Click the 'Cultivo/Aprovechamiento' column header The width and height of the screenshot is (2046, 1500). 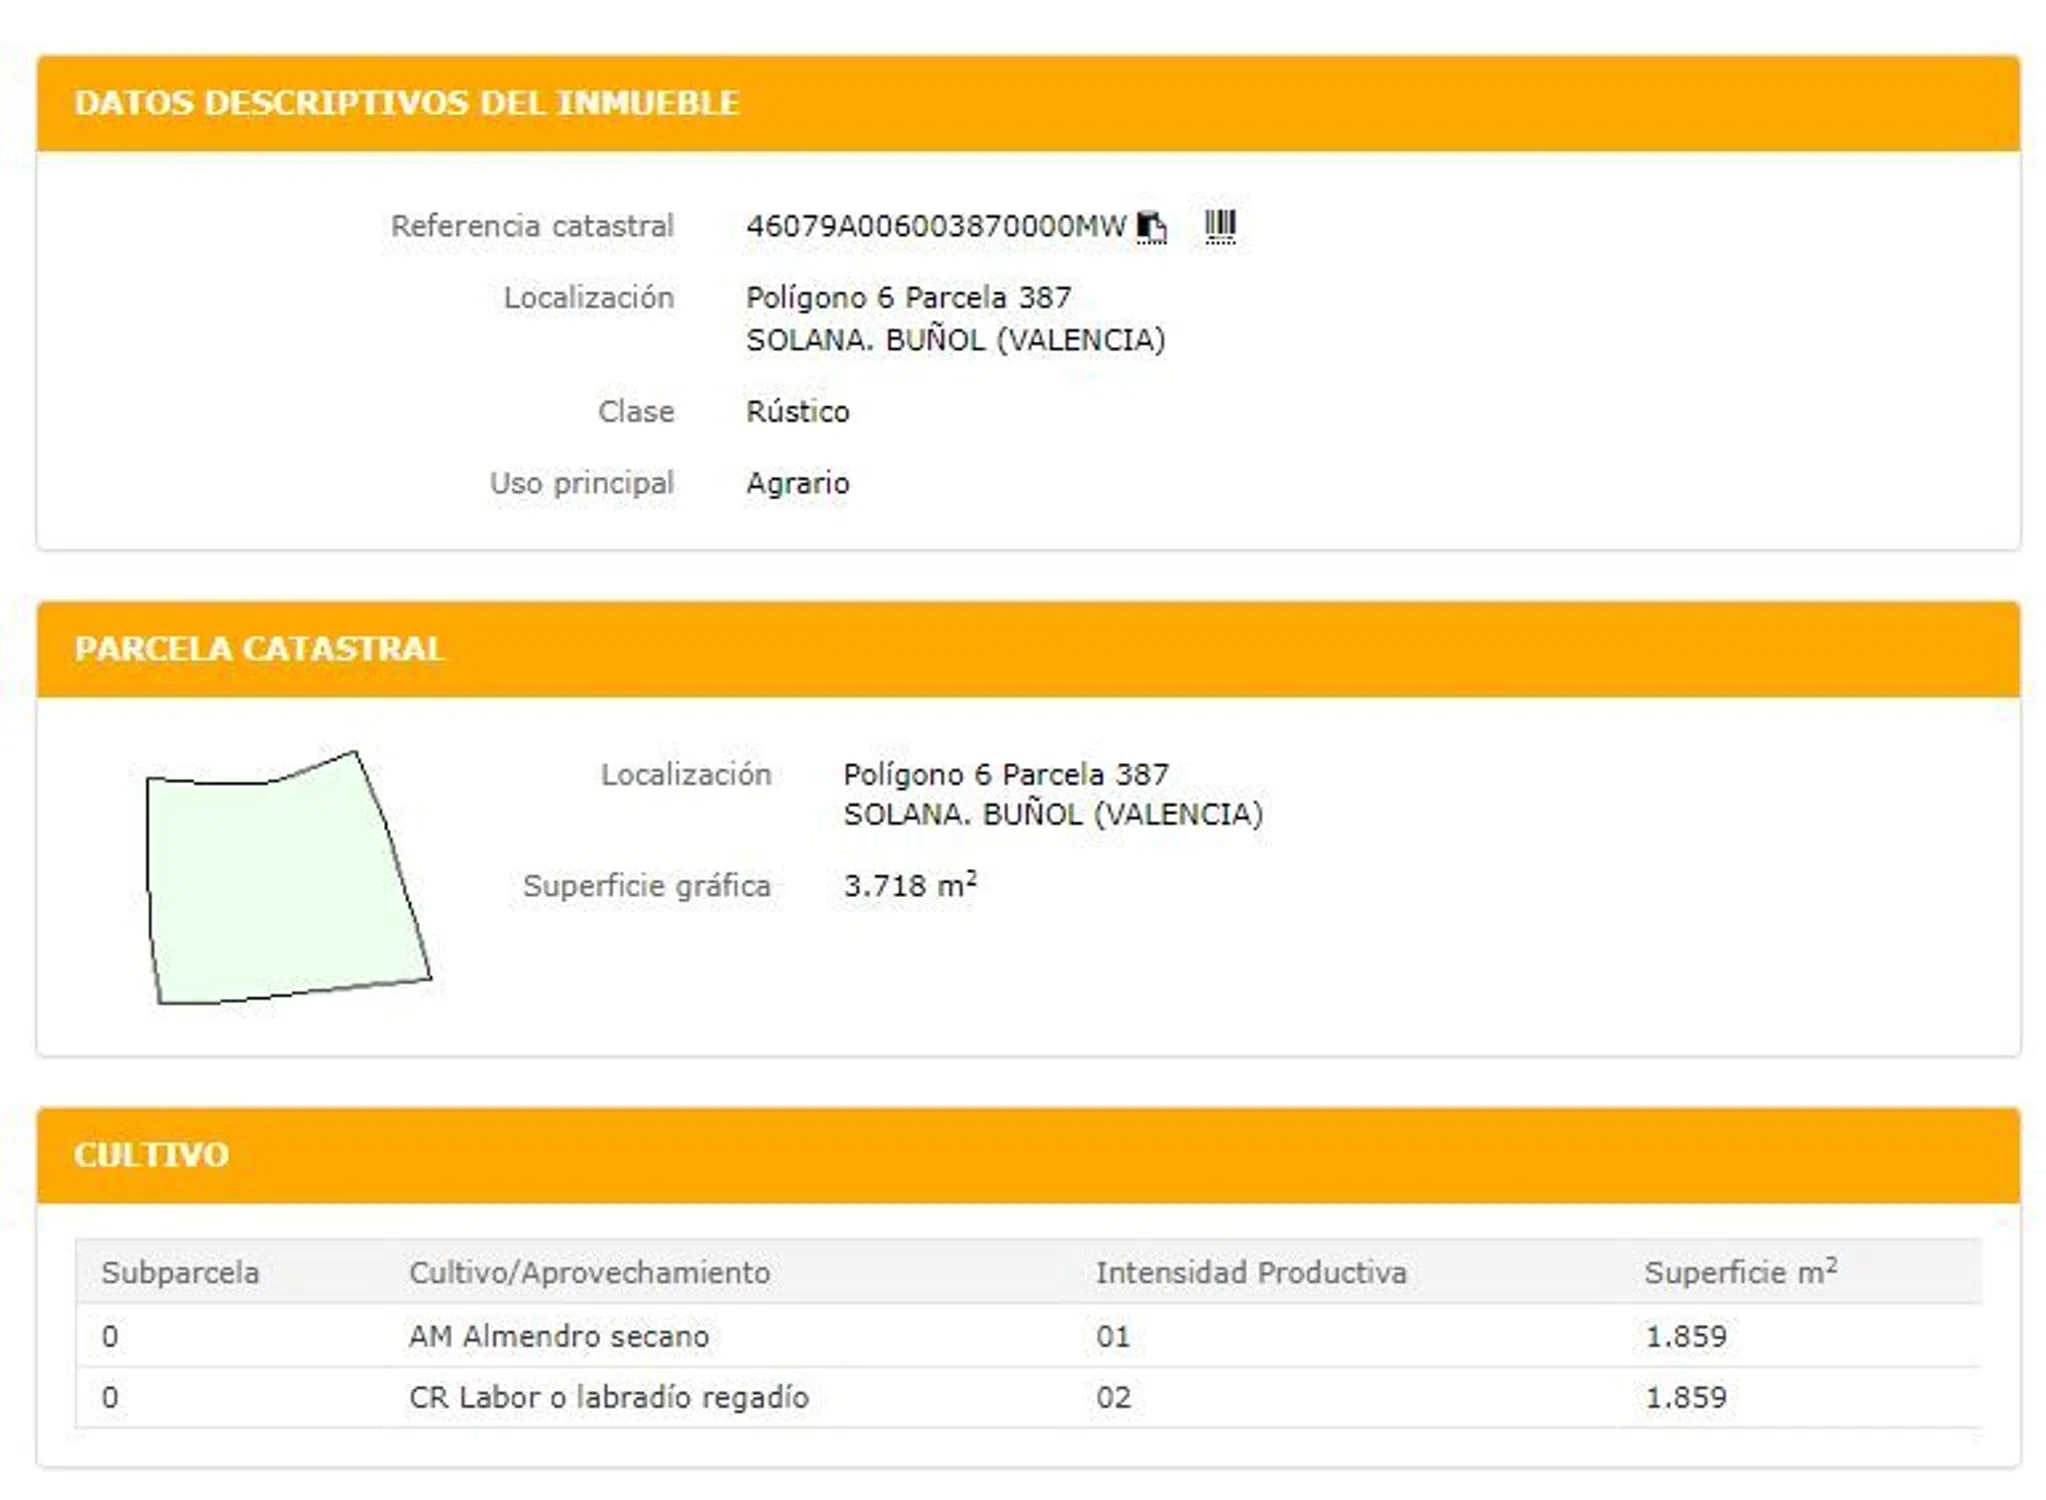click(x=589, y=1273)
